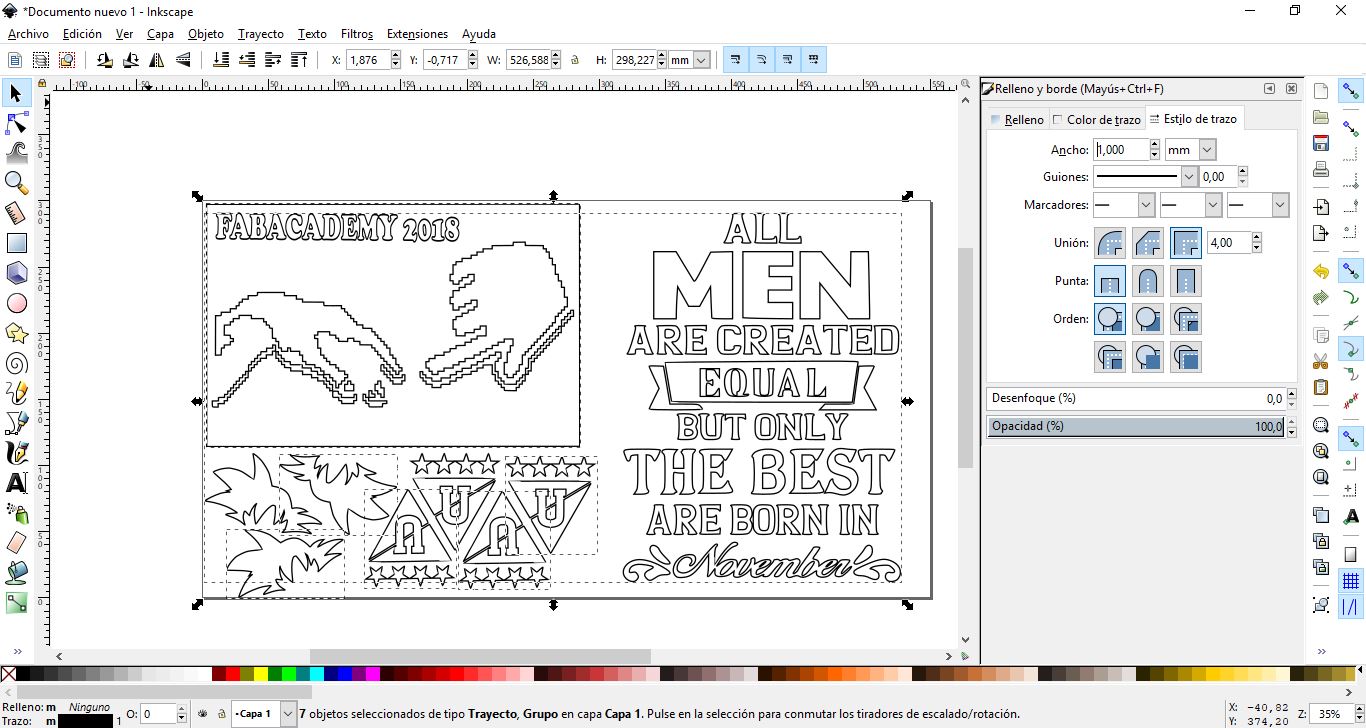Select the Text tool
1366x728 pixels.
point(17,483)
